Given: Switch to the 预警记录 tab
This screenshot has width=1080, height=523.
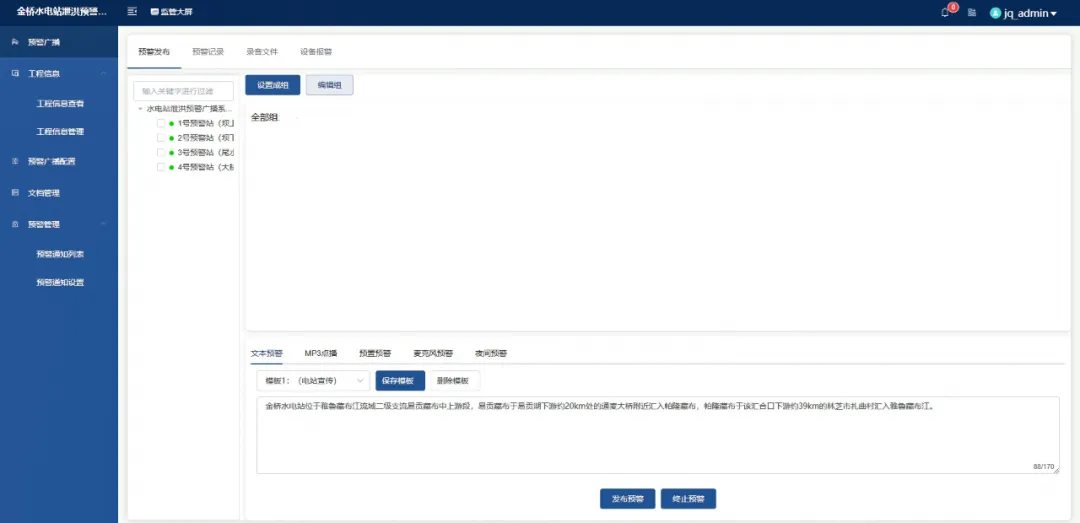Looking at the screenshot, I should 208,51.
